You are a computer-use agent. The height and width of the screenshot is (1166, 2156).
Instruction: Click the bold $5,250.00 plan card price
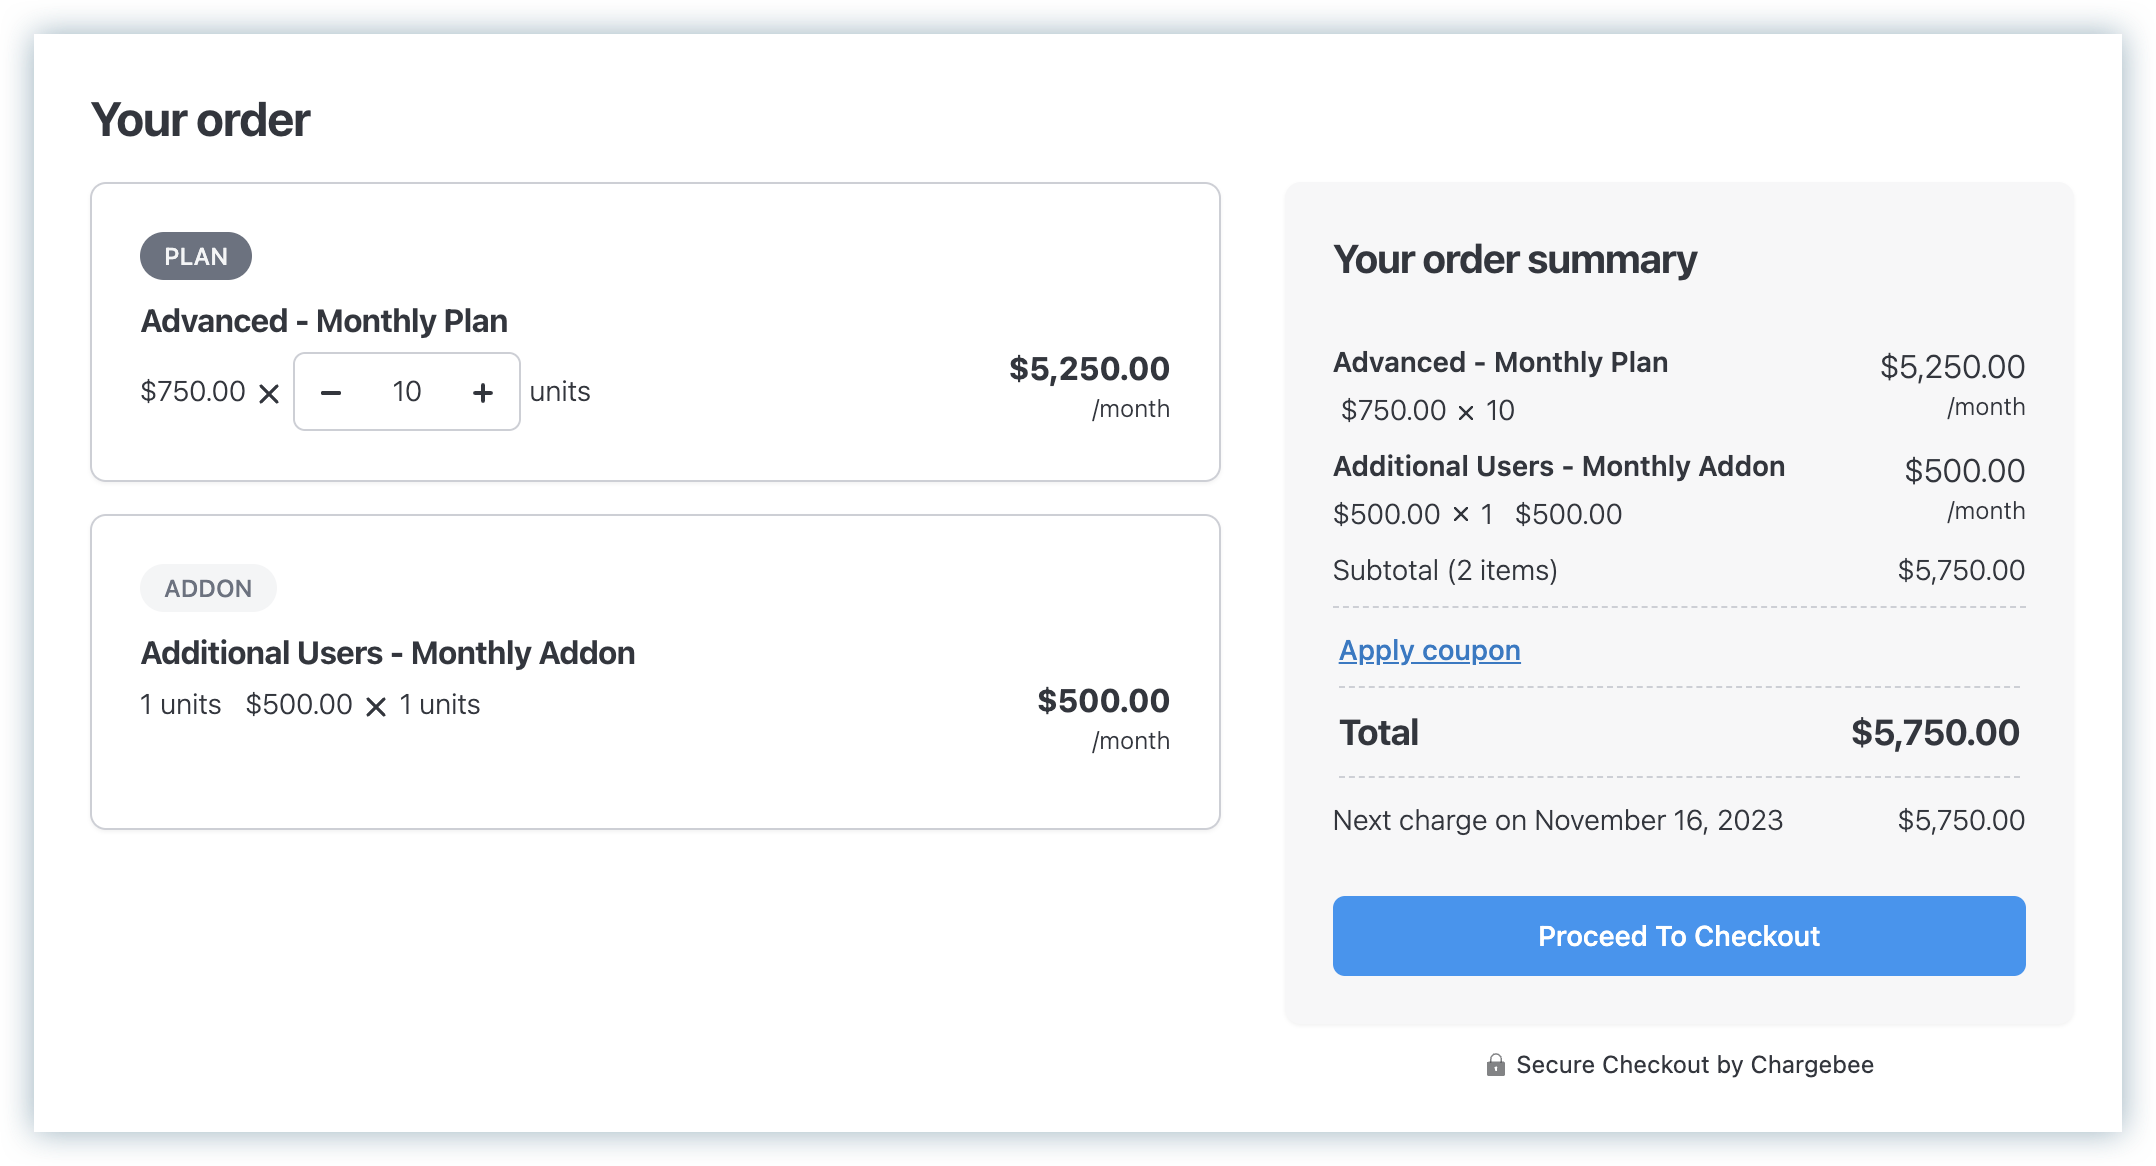click(x=1089, y=369)
